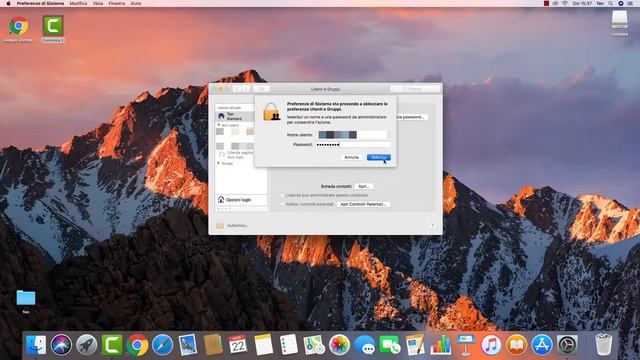Click the Wi-Fi status icon
The image size is (640, 360).
tap(565, 3)
